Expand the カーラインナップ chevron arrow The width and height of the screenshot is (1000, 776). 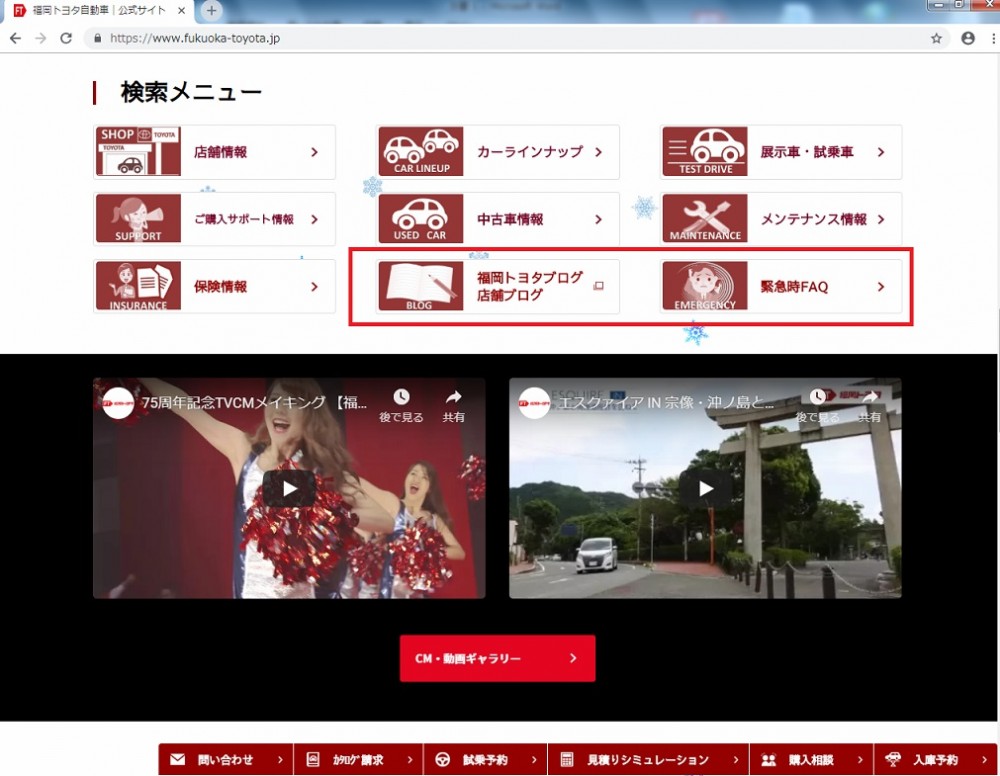pyautogui.click(x=598, y=152)
